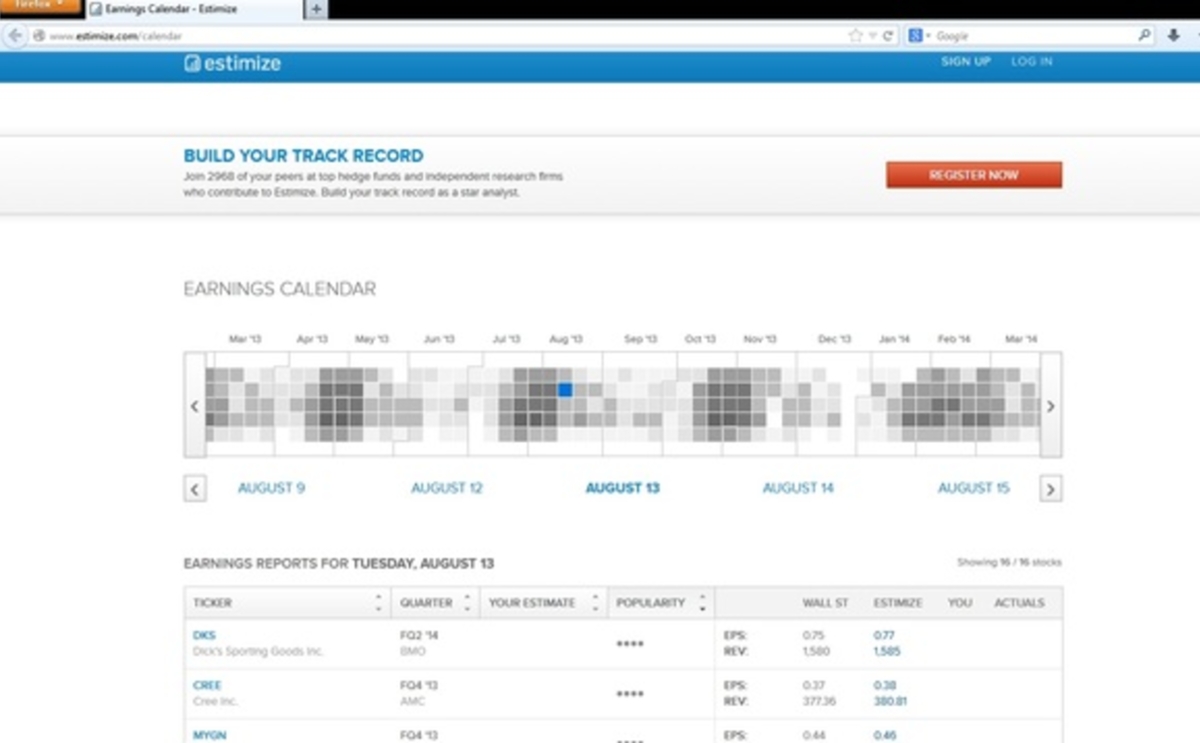The height and width of the screenshot is (743, 1200).
Task: Click the Mar '13 month label
Action: point(245,340)
